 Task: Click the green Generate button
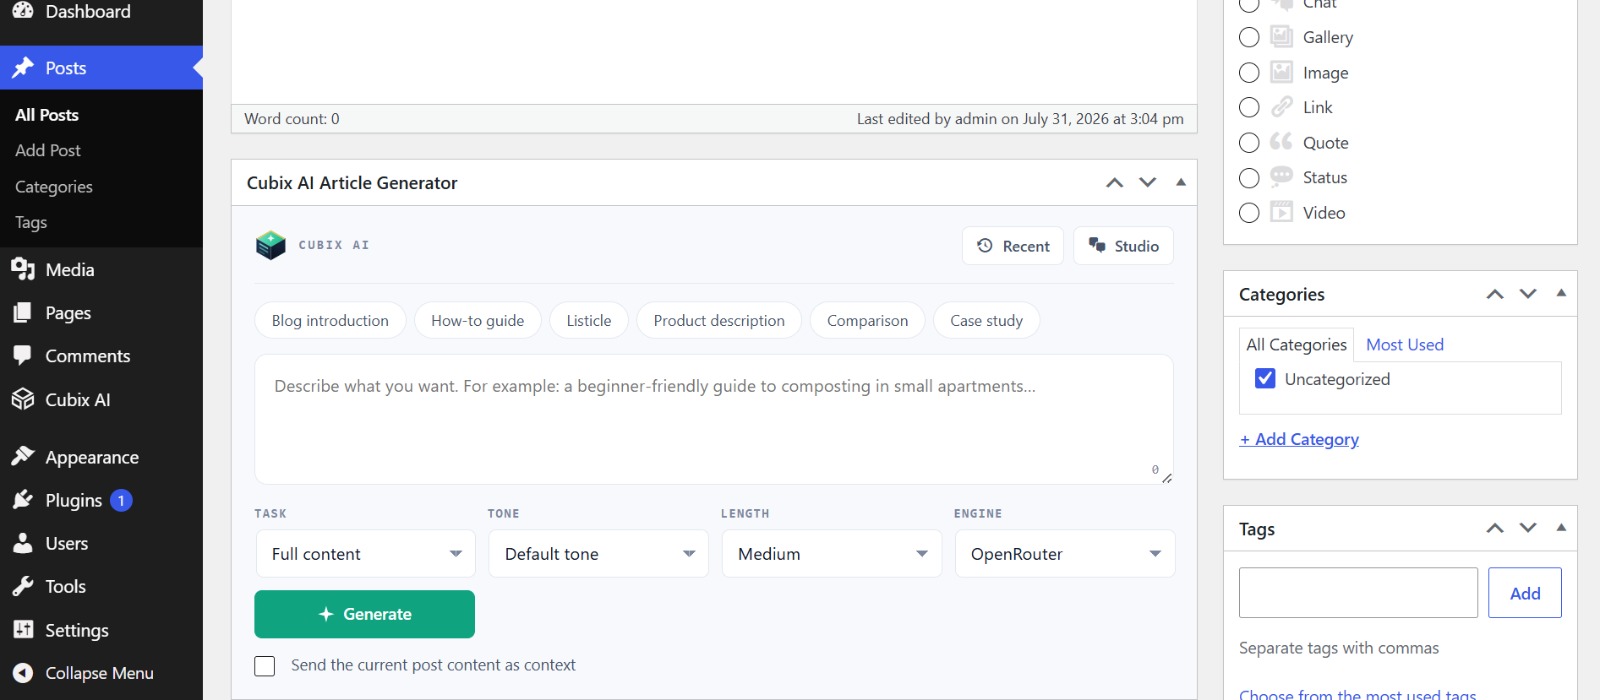(364, 614)
